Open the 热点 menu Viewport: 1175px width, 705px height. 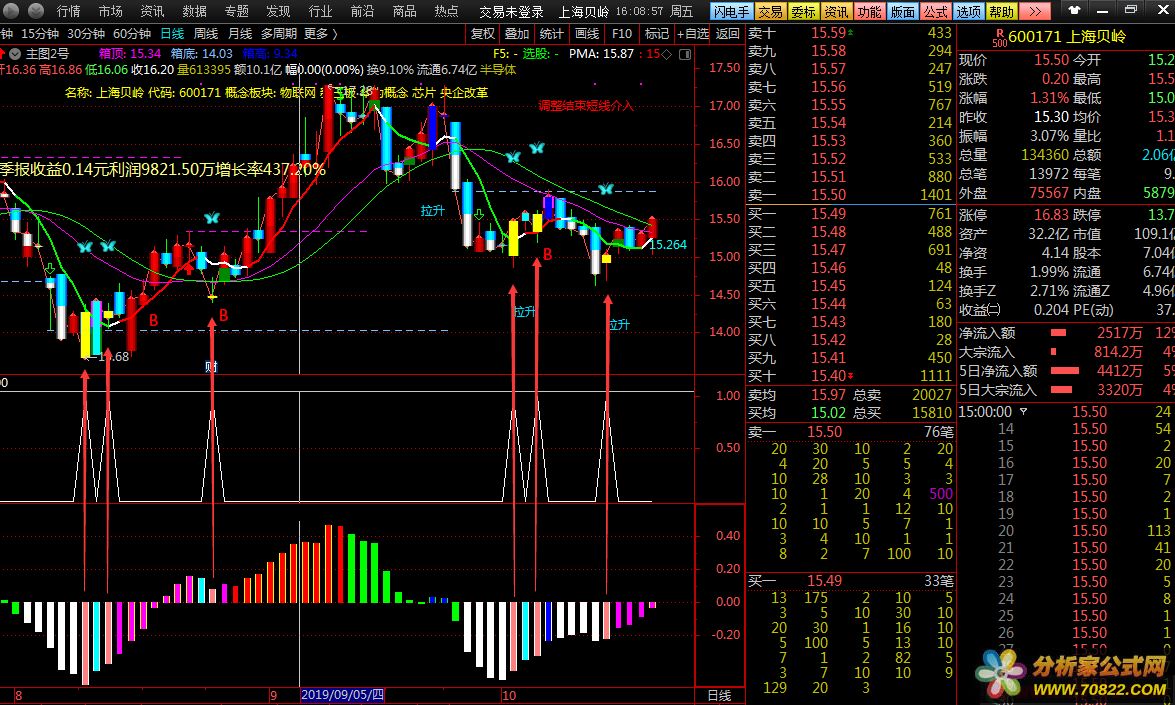[446, 11]
